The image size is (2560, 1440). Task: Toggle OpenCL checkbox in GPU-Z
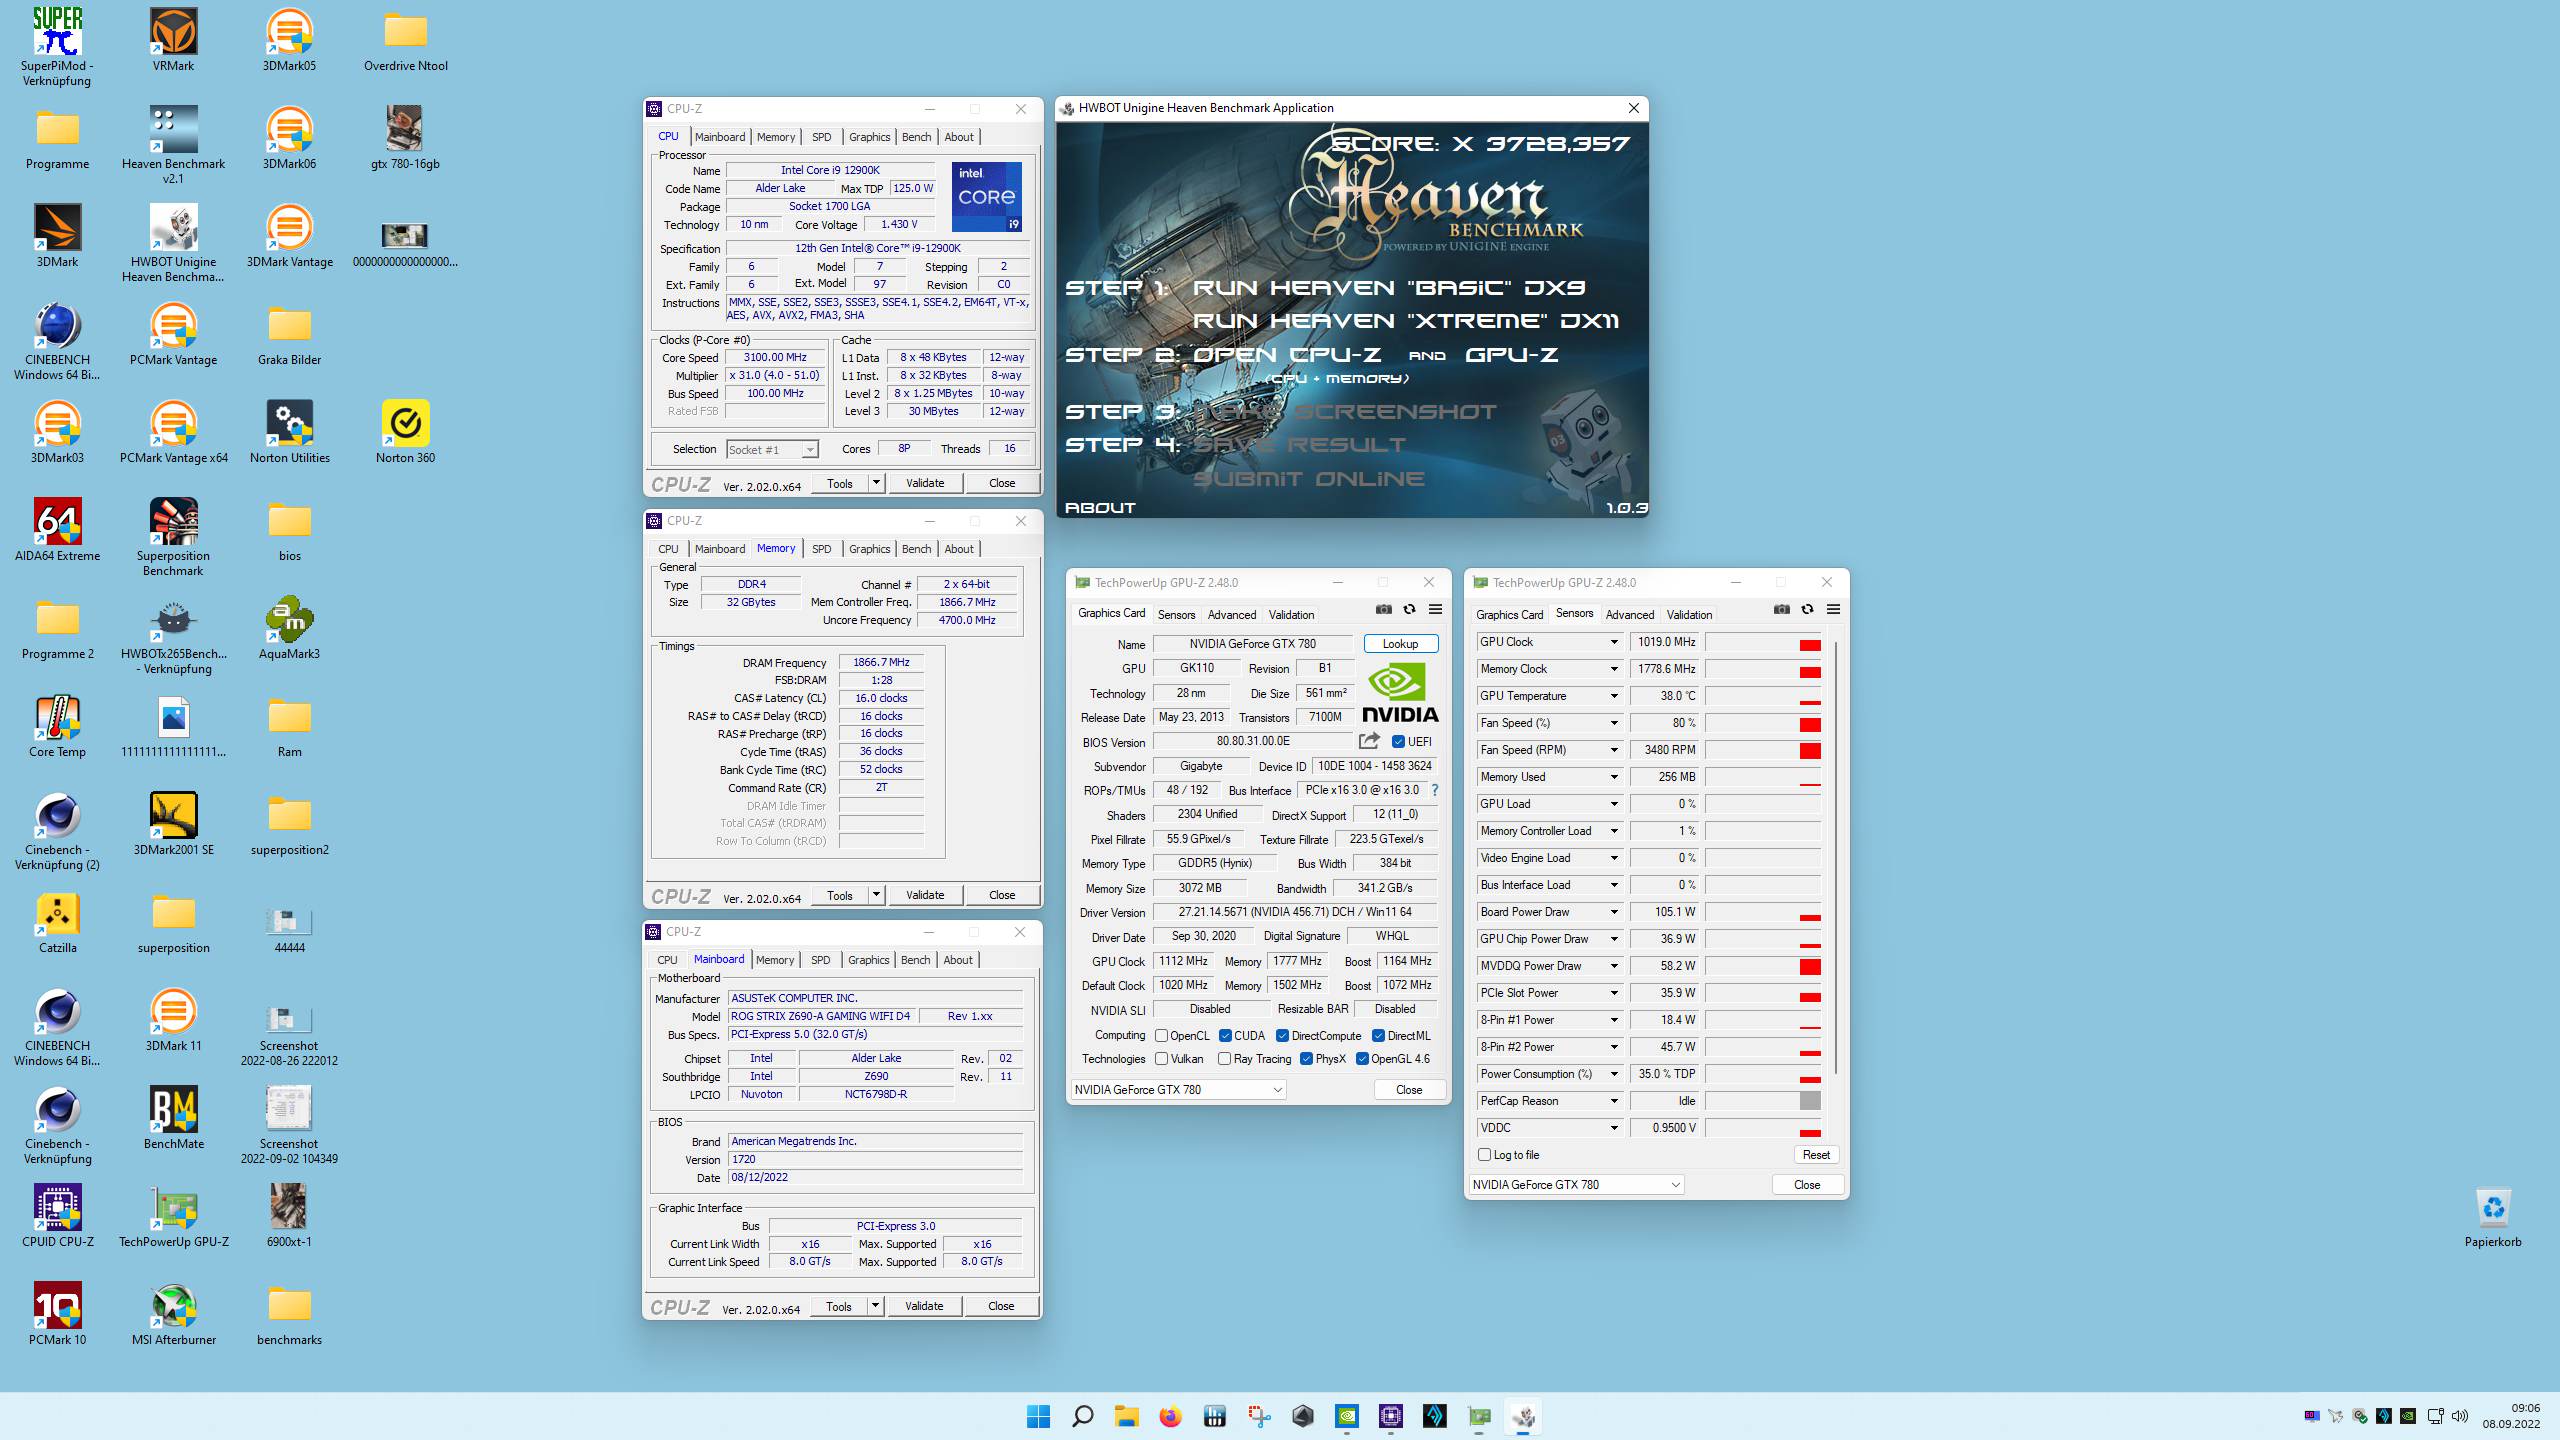[x=1161, y=1036]
